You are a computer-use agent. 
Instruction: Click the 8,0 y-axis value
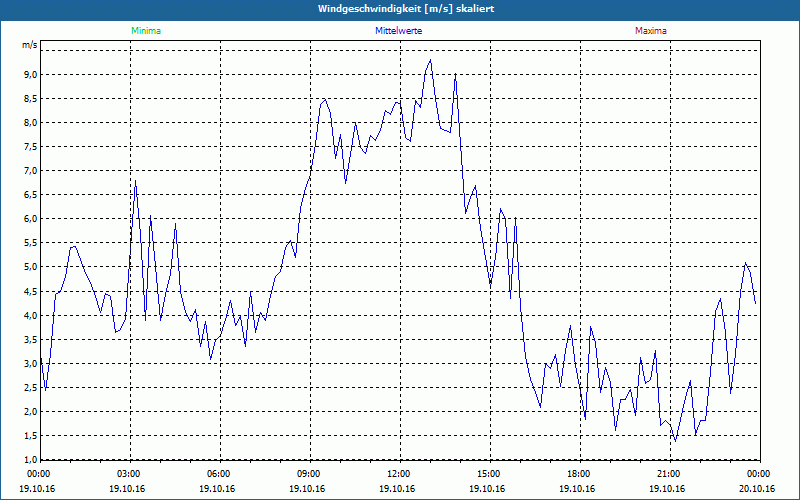31,122
